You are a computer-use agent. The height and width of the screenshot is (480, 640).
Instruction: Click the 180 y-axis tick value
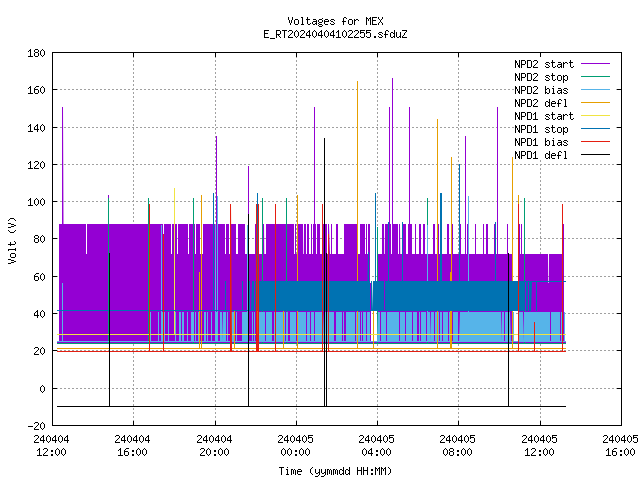click(x=36, y=53)
